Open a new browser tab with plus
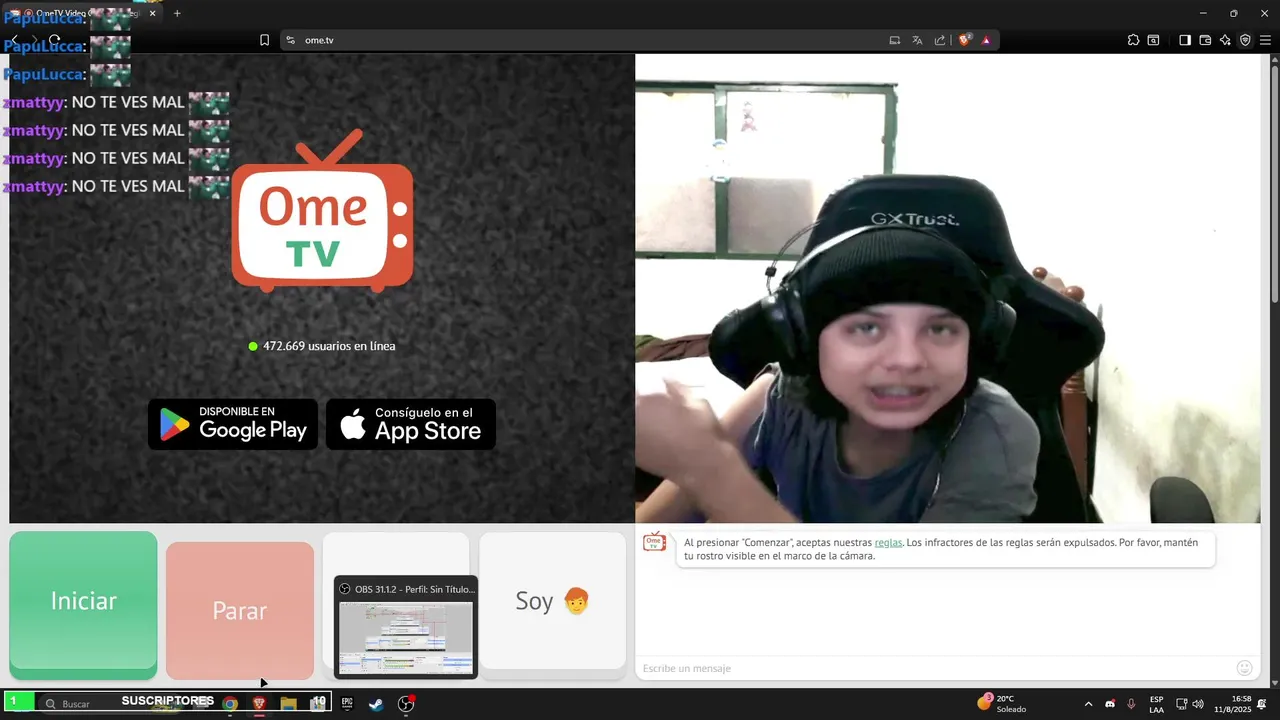The image size is (1280, 720). pos(177,13)
